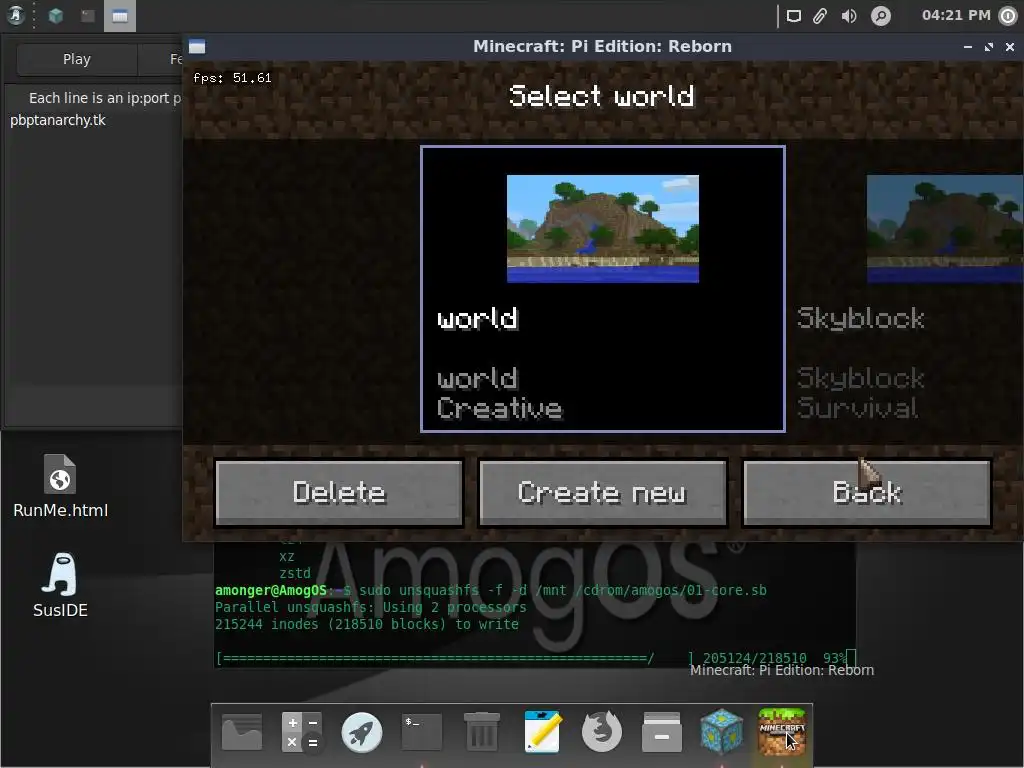Minimize the Minecraft Pi Edition window
The height and width of the screenshot is (768, 1024).
coord(967,47)
